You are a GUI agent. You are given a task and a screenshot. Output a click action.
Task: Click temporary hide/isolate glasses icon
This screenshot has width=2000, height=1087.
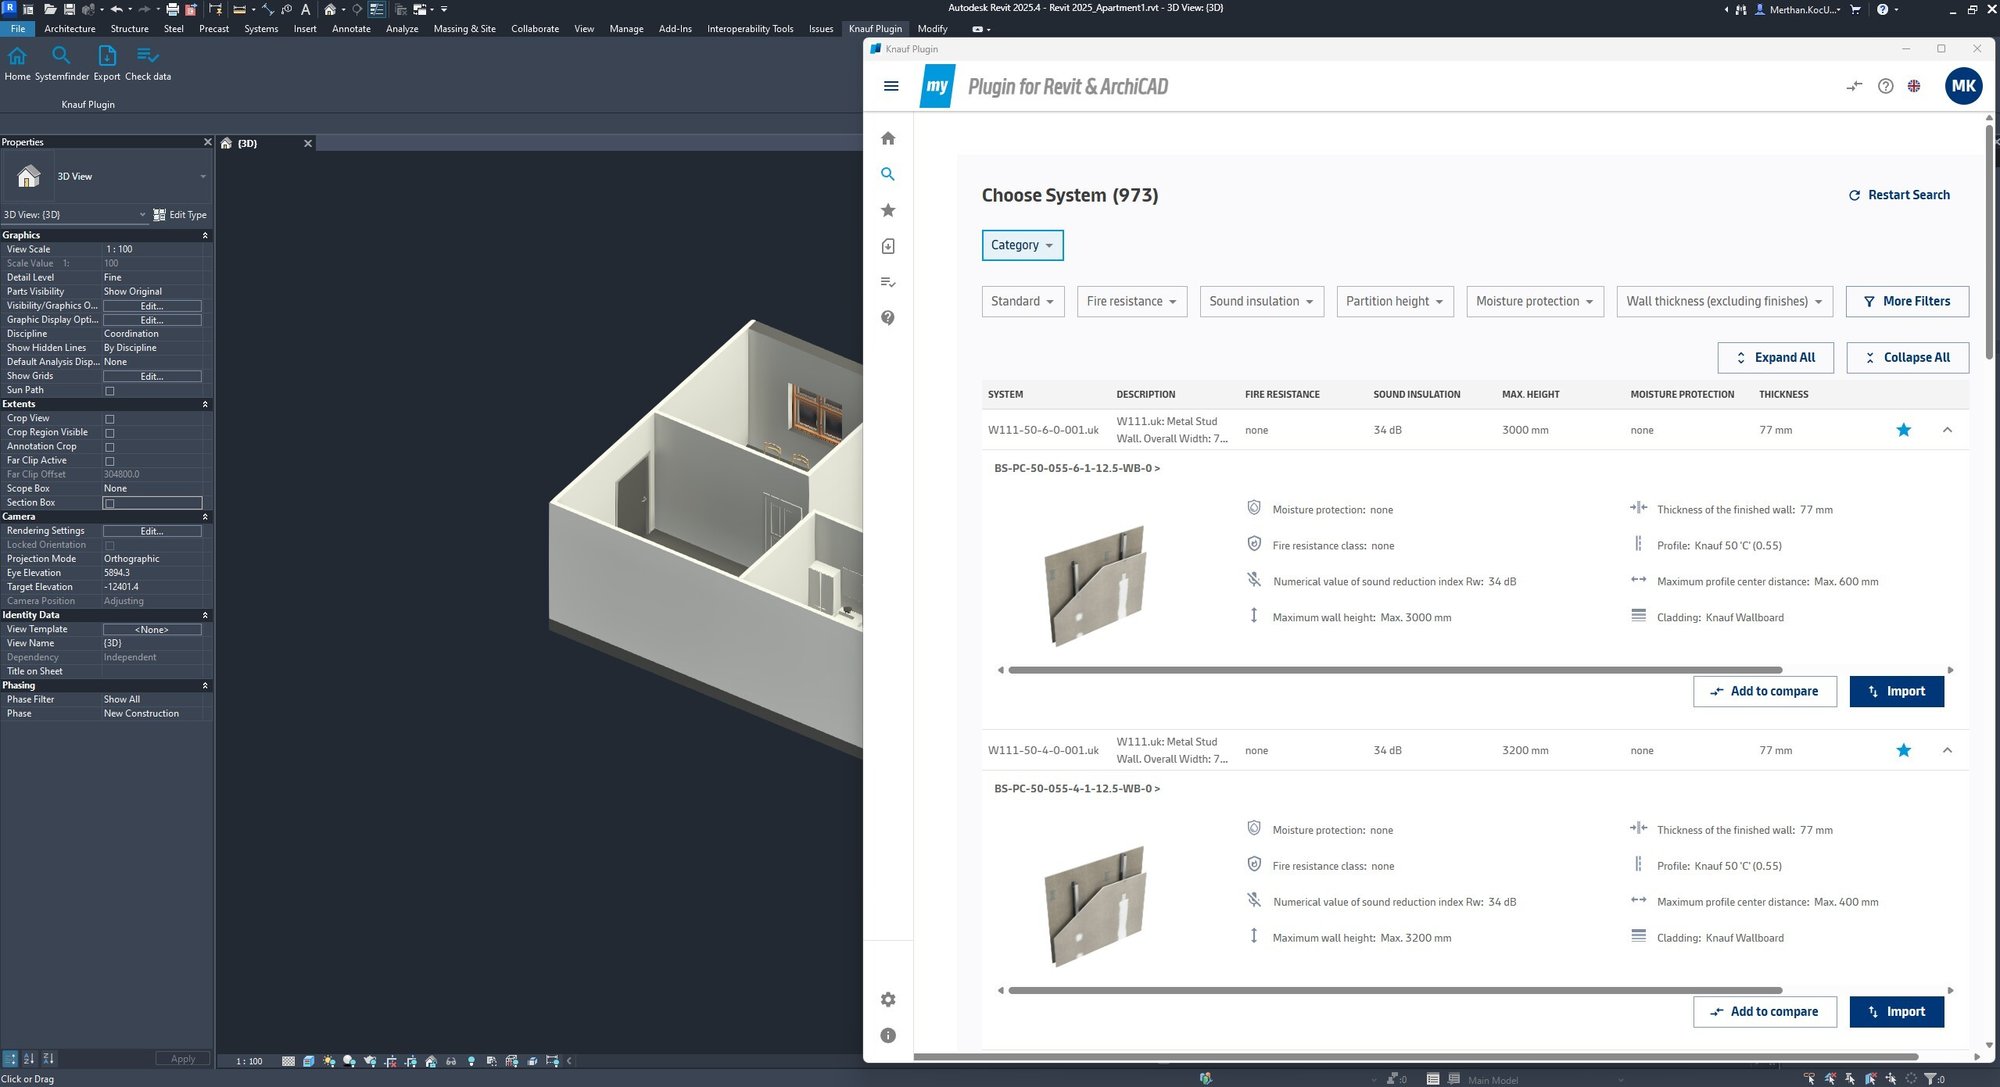tap(451, 1061)
